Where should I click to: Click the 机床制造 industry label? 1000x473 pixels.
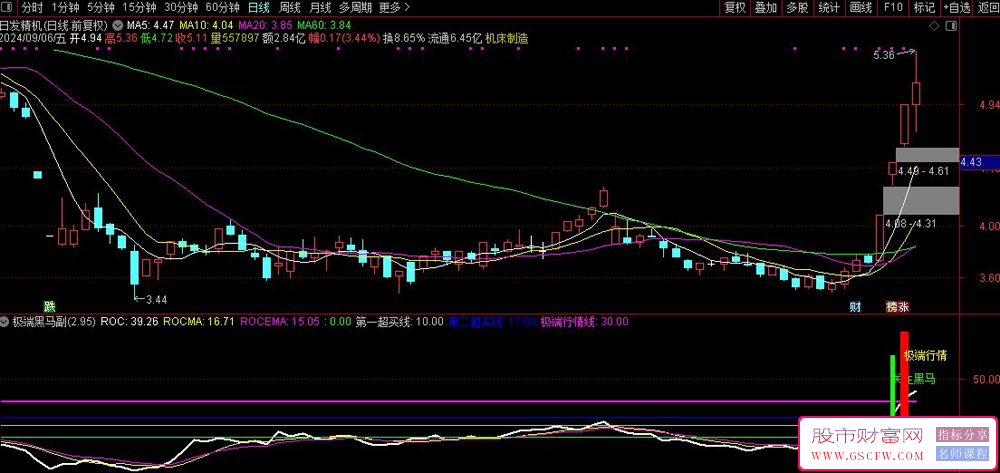point(506,38)
